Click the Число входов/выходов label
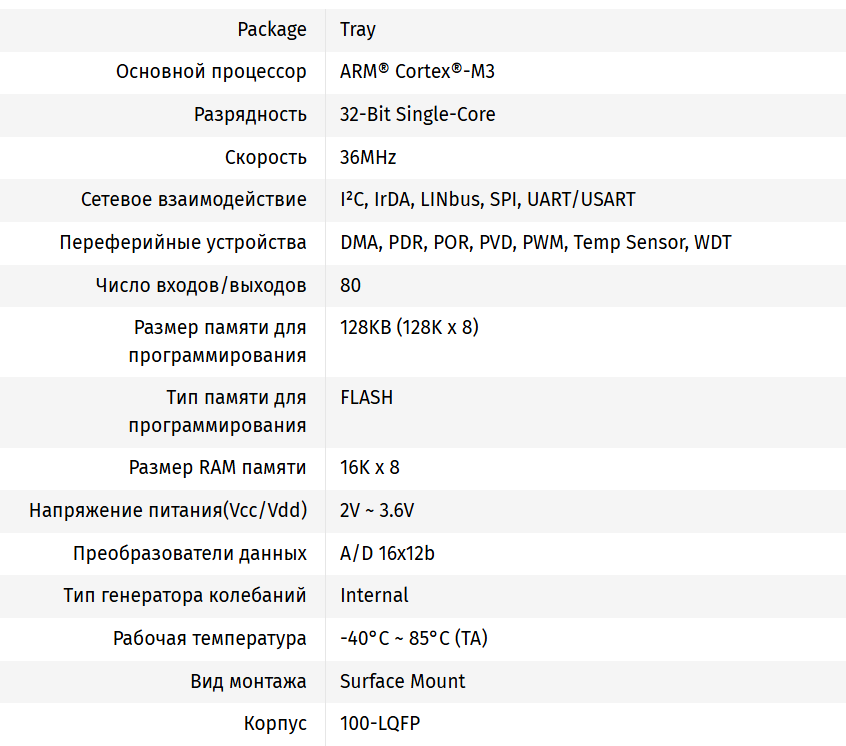The width and height of the screenshot is (846, 746). click(x=201, y=285)
